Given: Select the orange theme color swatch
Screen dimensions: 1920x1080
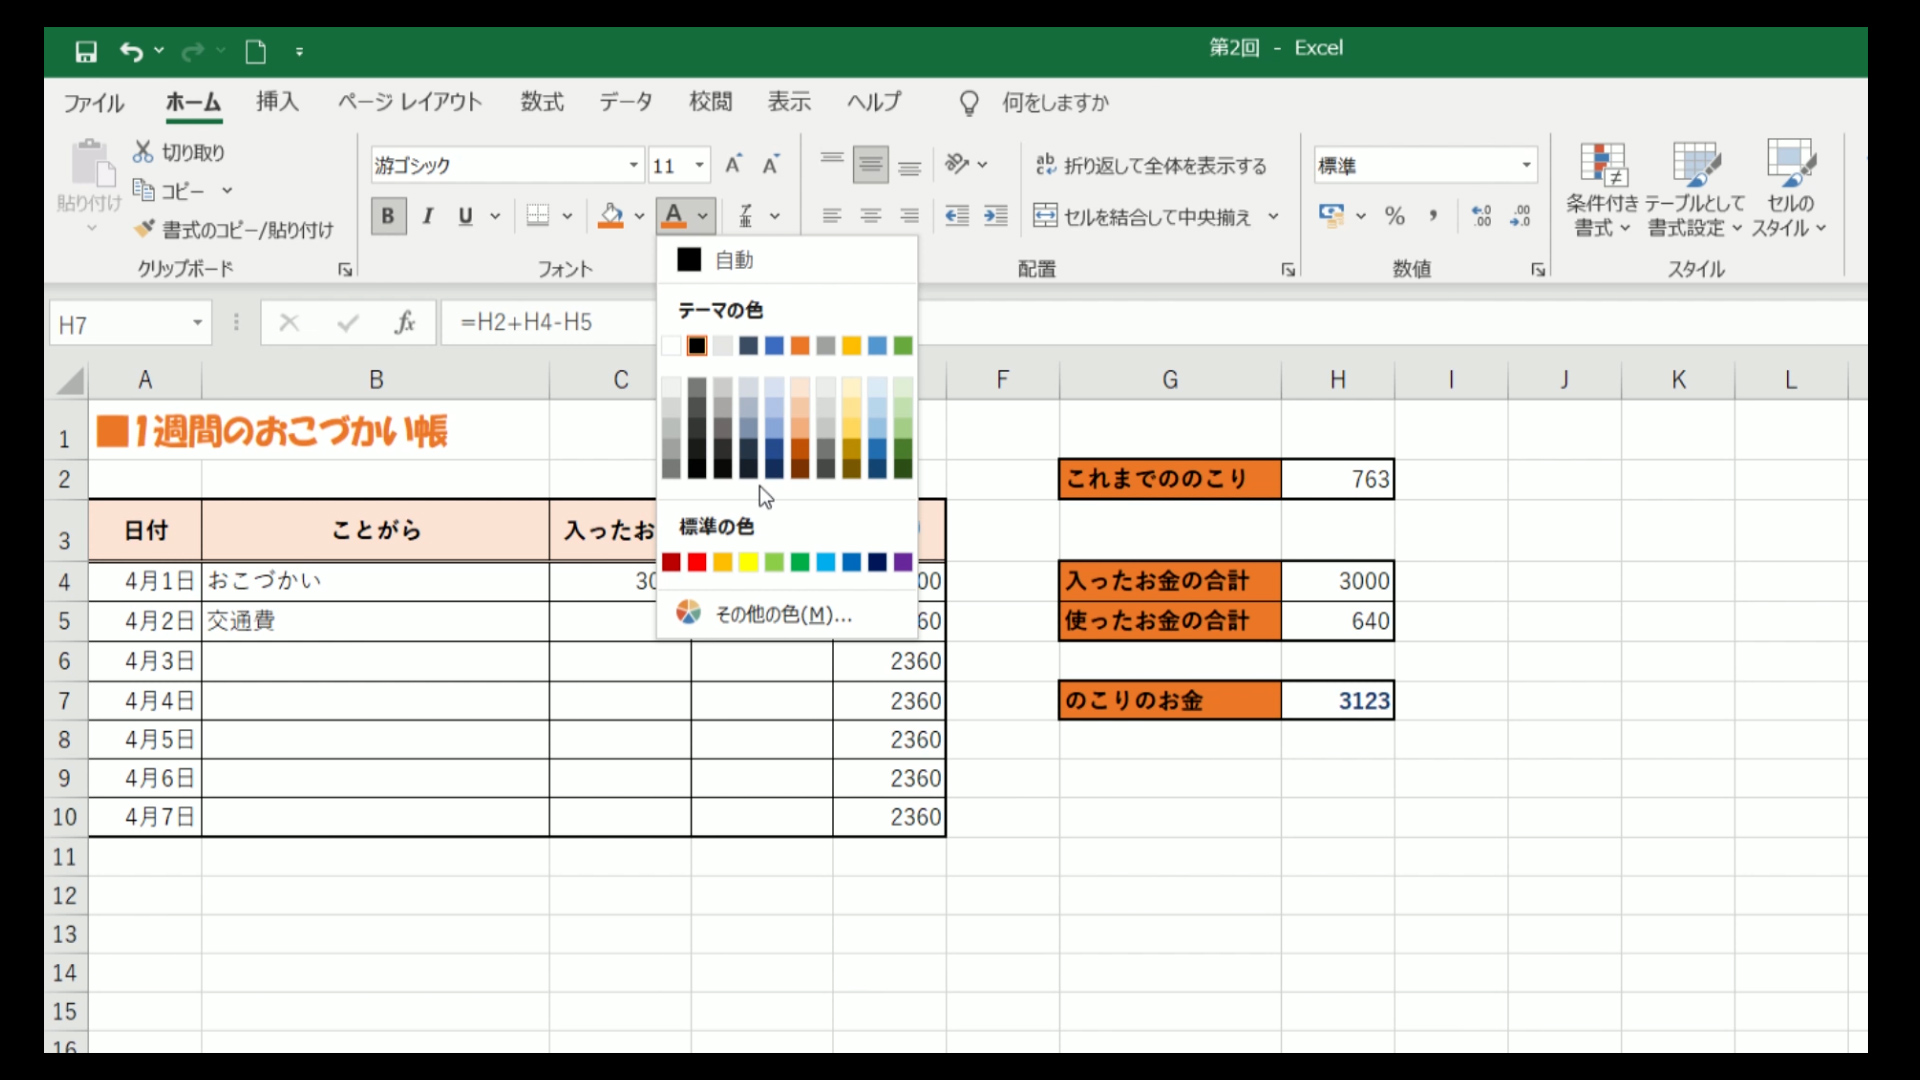Looking at the screenshot, I should pyautogui.click(x=800, y=346).
